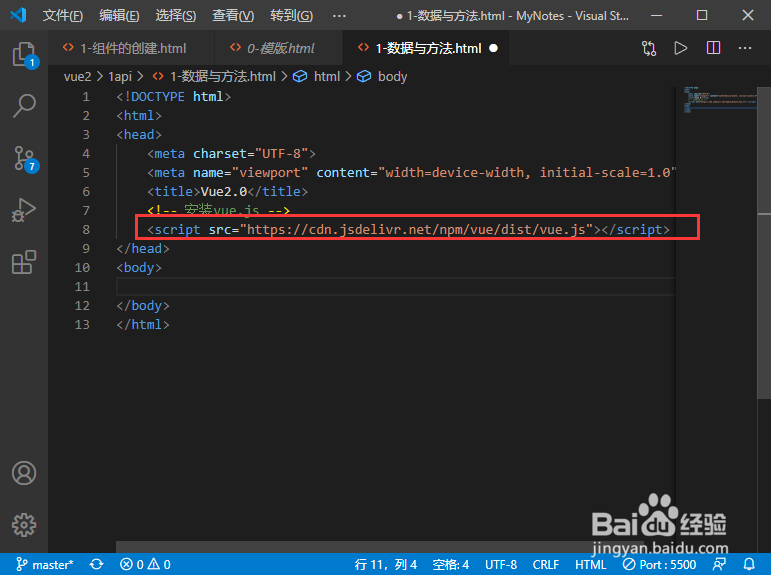
Task: Change file encoding UTF-8
Action: 501,564
